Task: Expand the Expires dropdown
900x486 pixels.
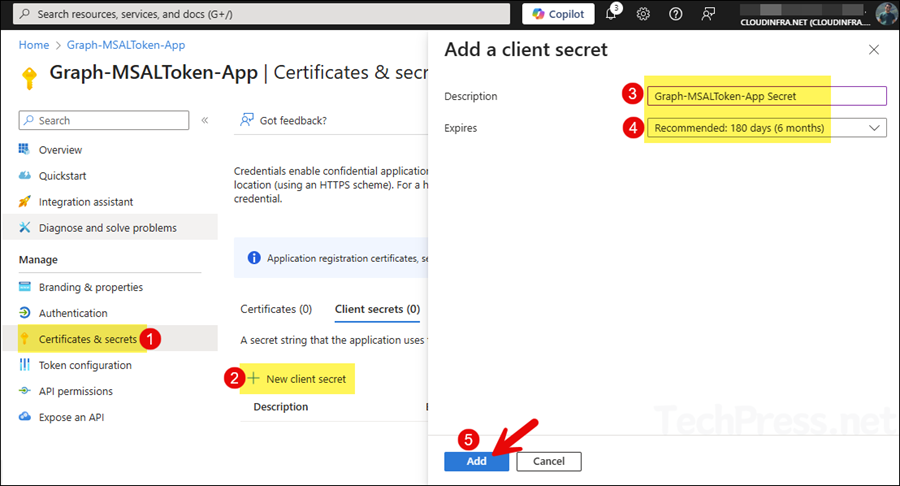Action: [x=766, y=128]
